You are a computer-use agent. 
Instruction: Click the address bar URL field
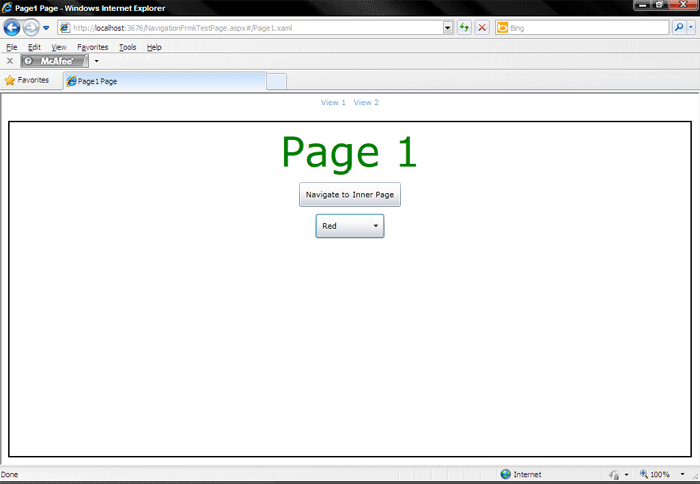point(255,28)
